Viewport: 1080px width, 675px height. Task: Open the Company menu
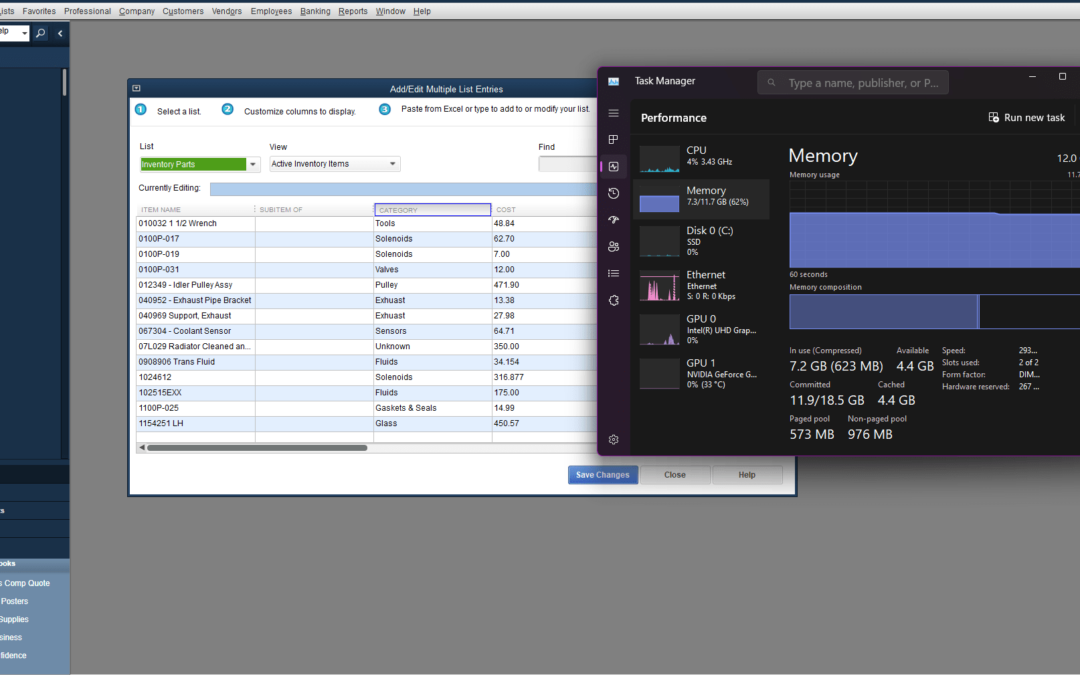coord(136,11)
